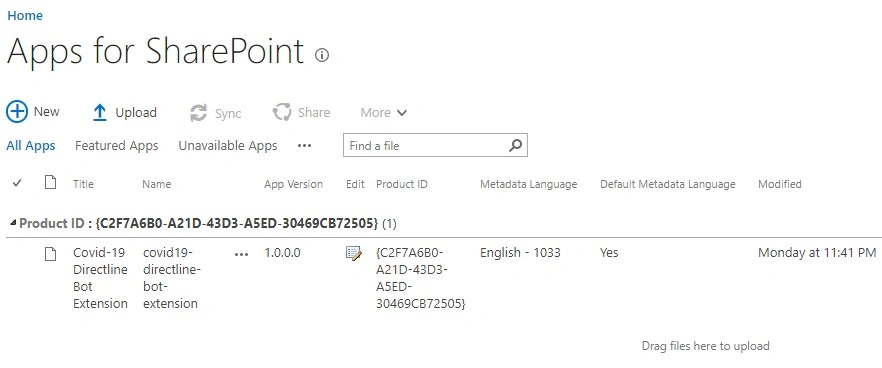Open ellipsis menu for covid19-directline-bot-extension
882x368 pixels.
241,254
